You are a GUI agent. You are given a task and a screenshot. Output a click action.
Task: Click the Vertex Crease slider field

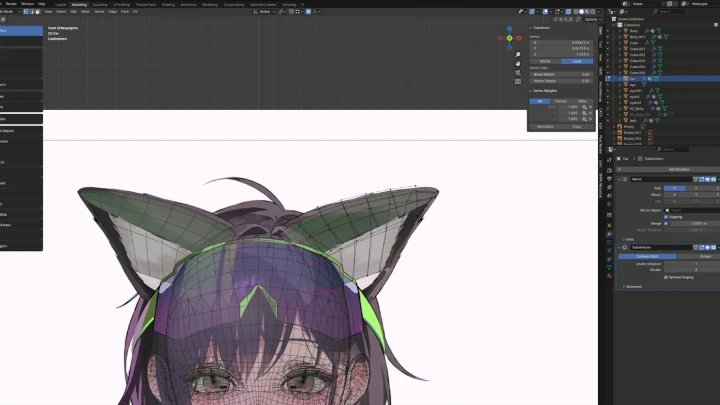tap(561, 81)
